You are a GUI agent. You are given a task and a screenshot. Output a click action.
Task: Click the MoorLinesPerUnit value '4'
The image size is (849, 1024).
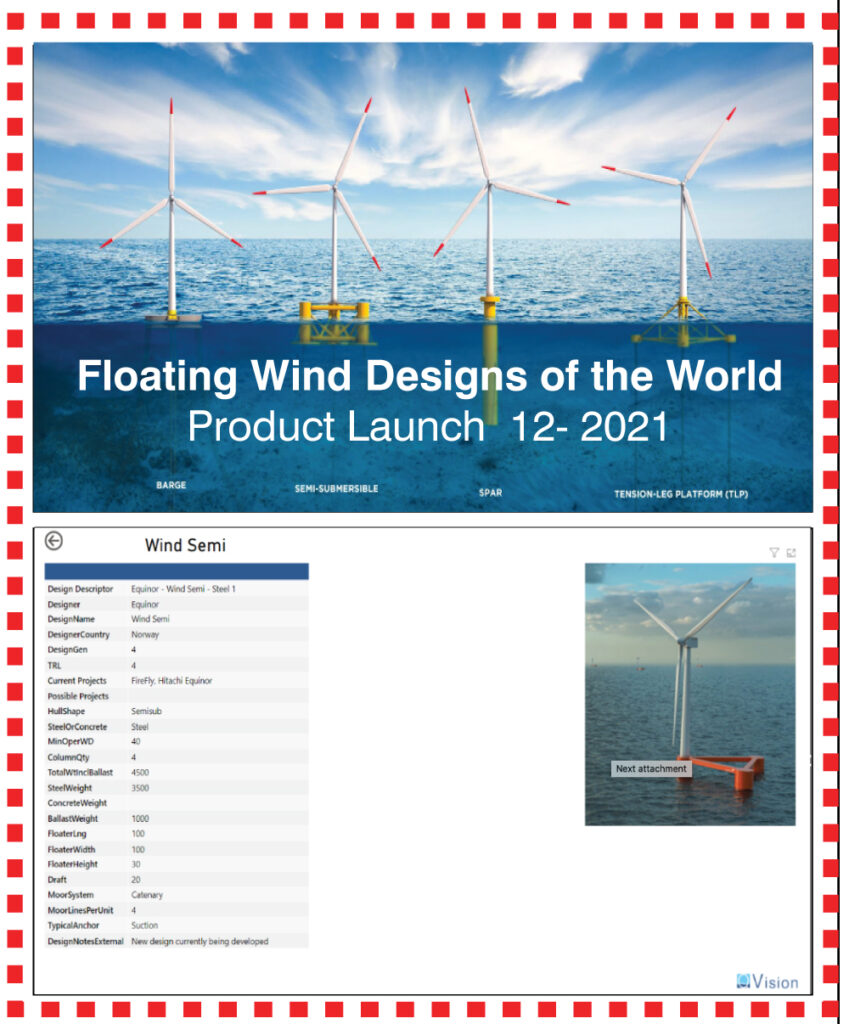[x=134, y=911]
